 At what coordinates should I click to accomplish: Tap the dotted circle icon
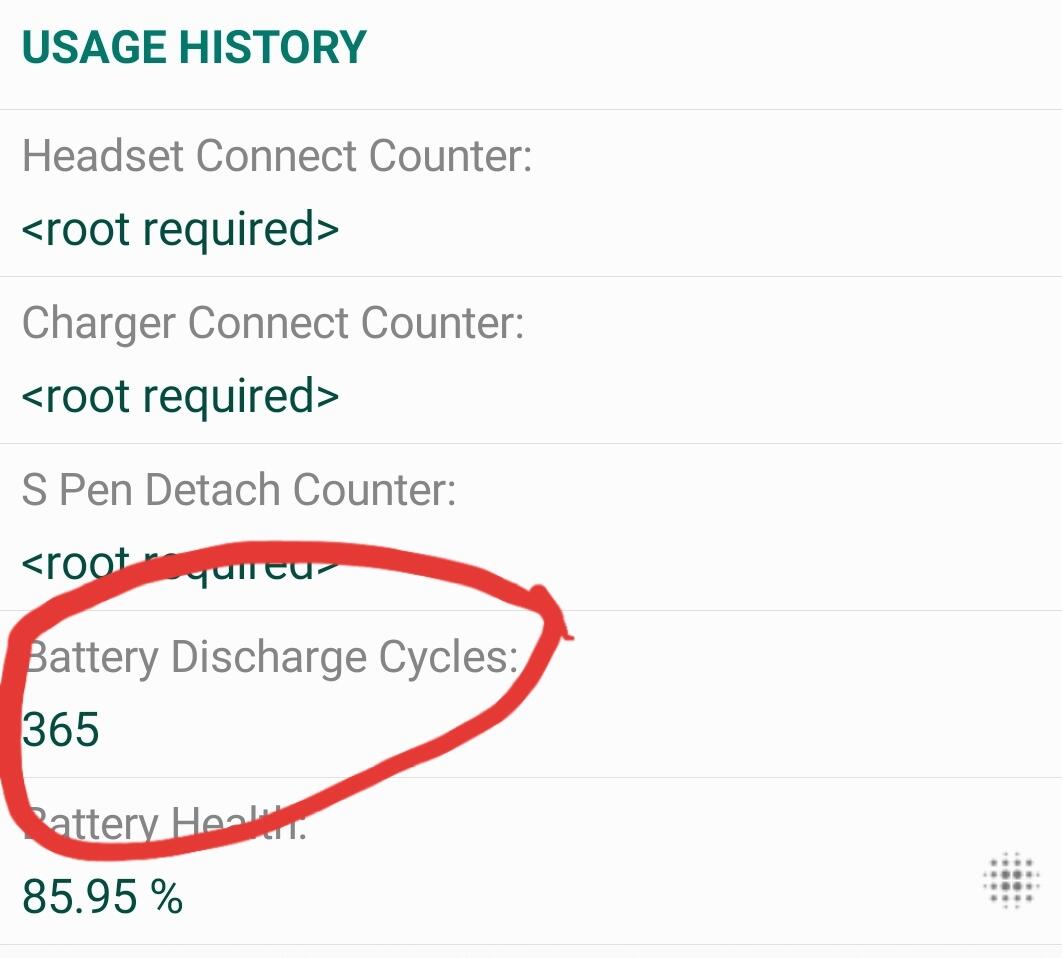pos(1010,880)
